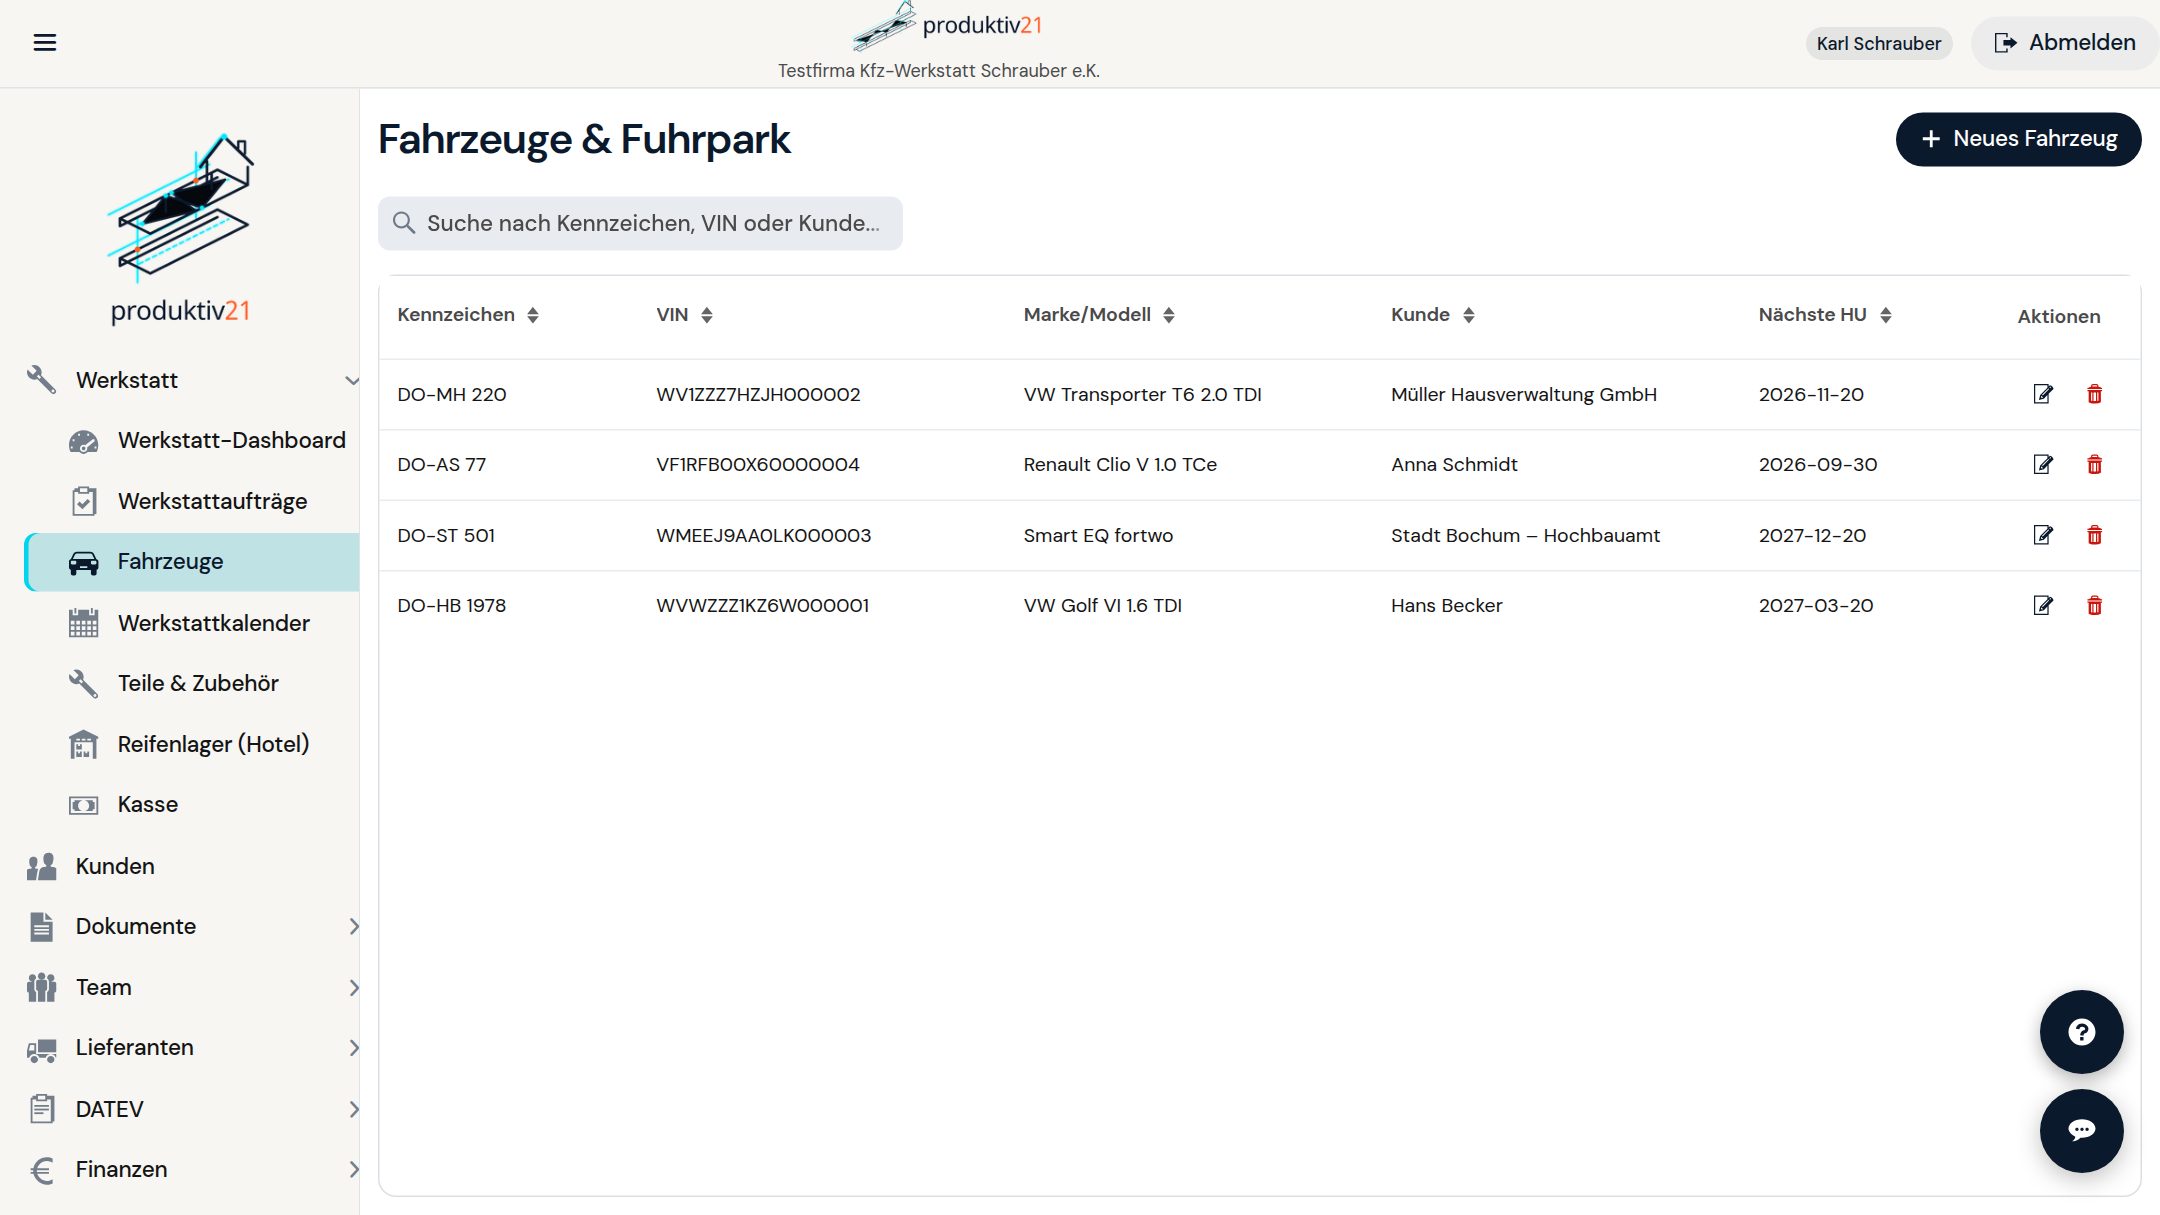The image size is (2160, 1215).
Task: Edit vehicle DO-HB 1978
Action: click(2043, 605)
